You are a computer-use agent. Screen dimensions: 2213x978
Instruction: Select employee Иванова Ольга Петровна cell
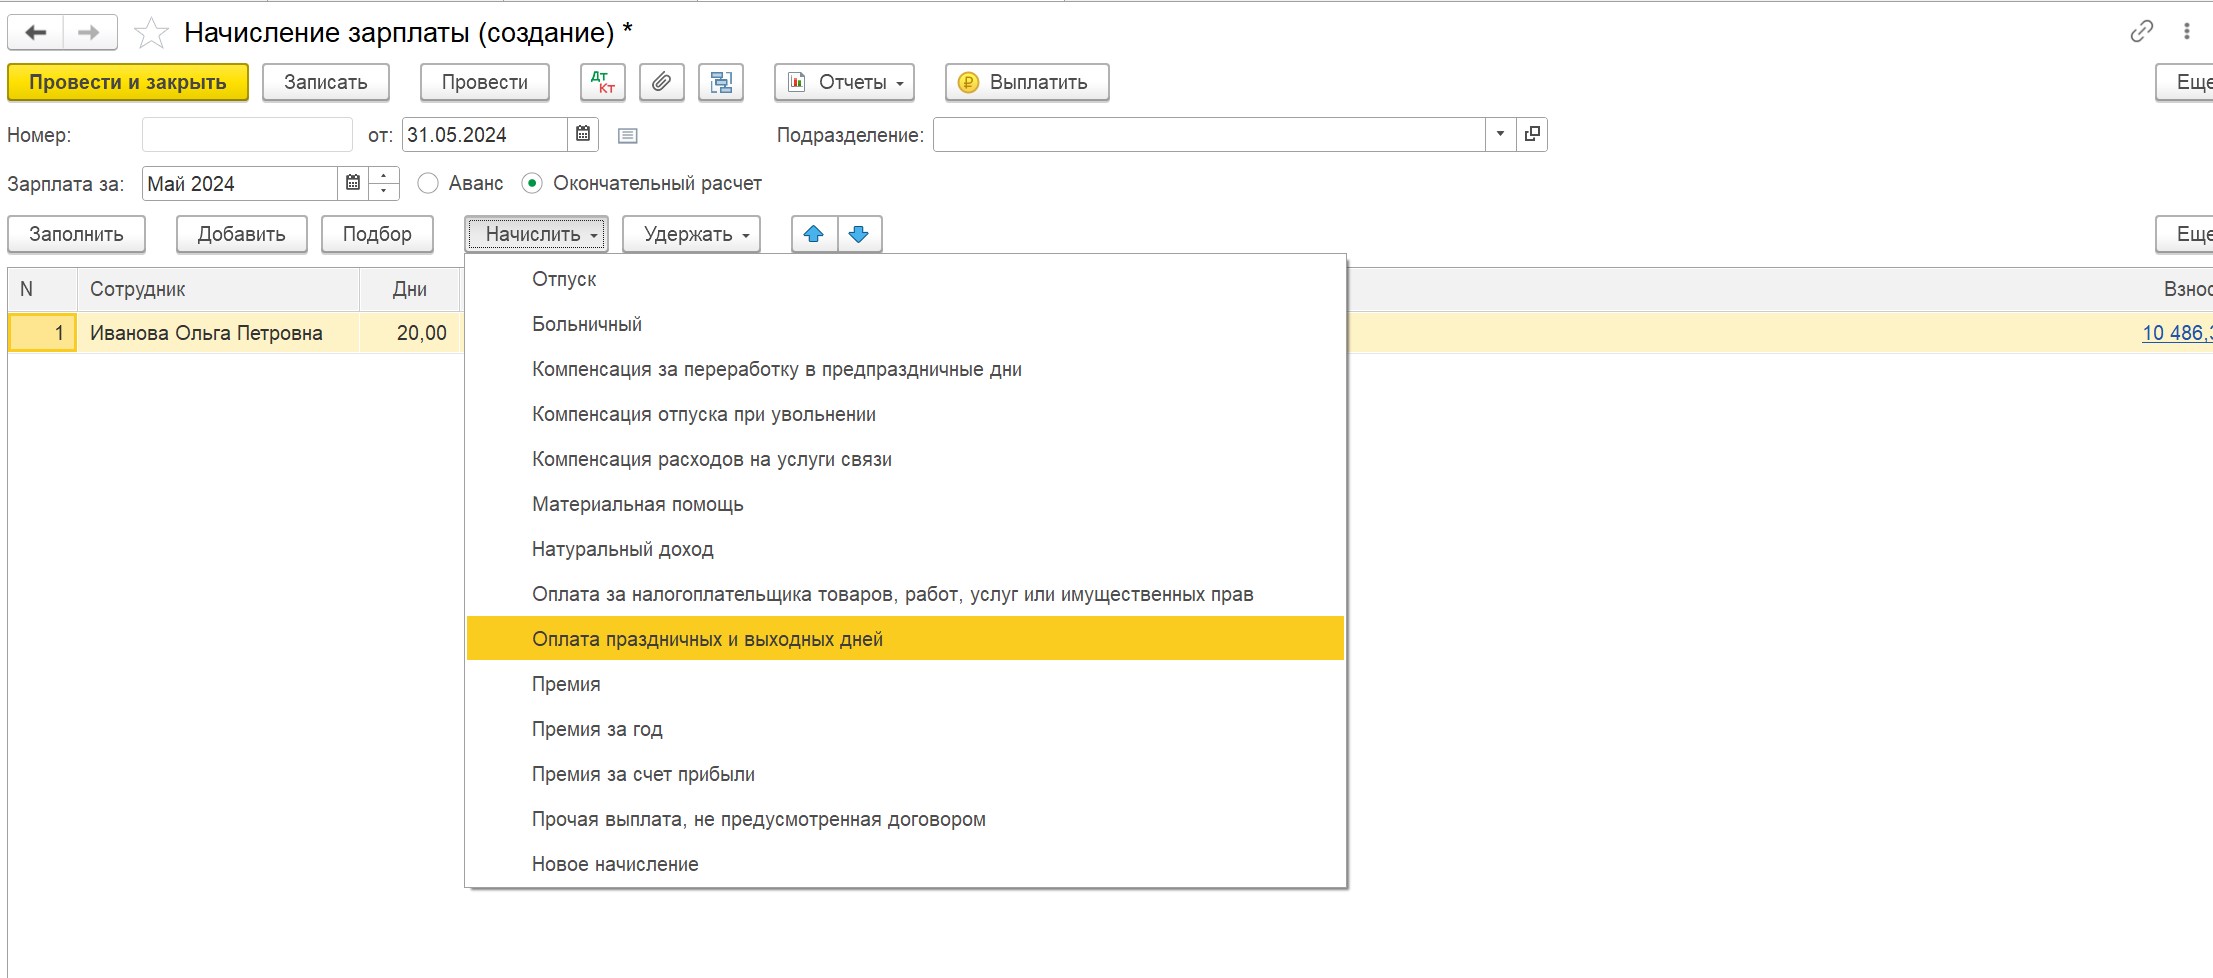click(218, 333)
